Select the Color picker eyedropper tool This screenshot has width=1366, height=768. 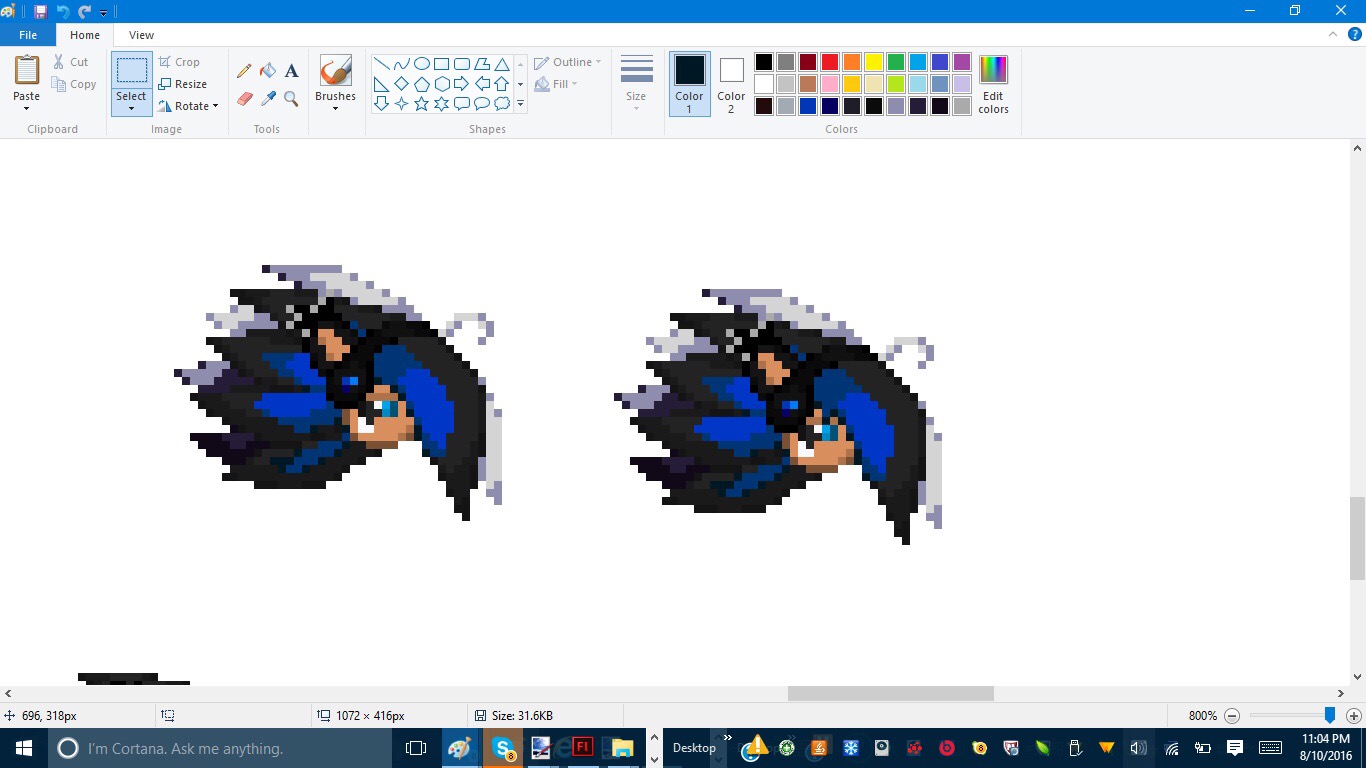[268, 98]
